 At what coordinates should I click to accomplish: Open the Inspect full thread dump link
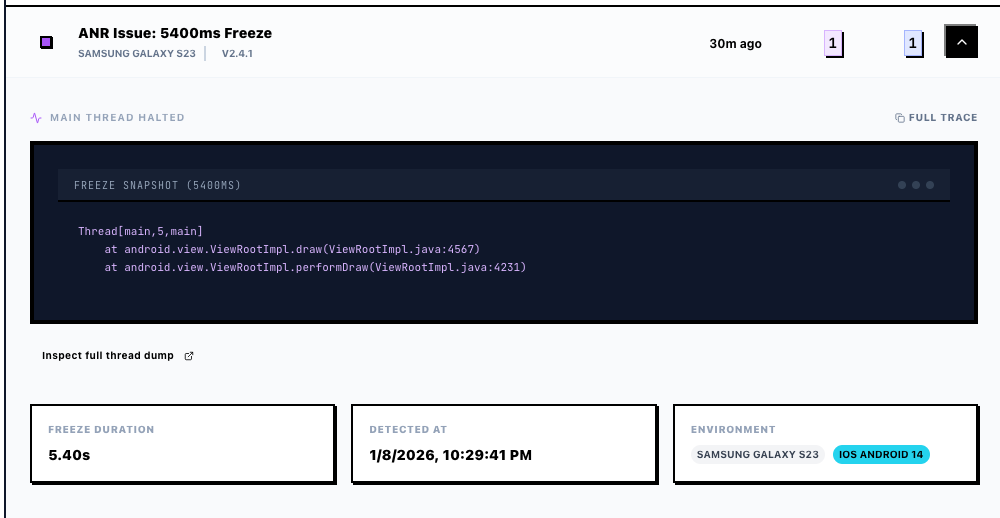(108, 355)
